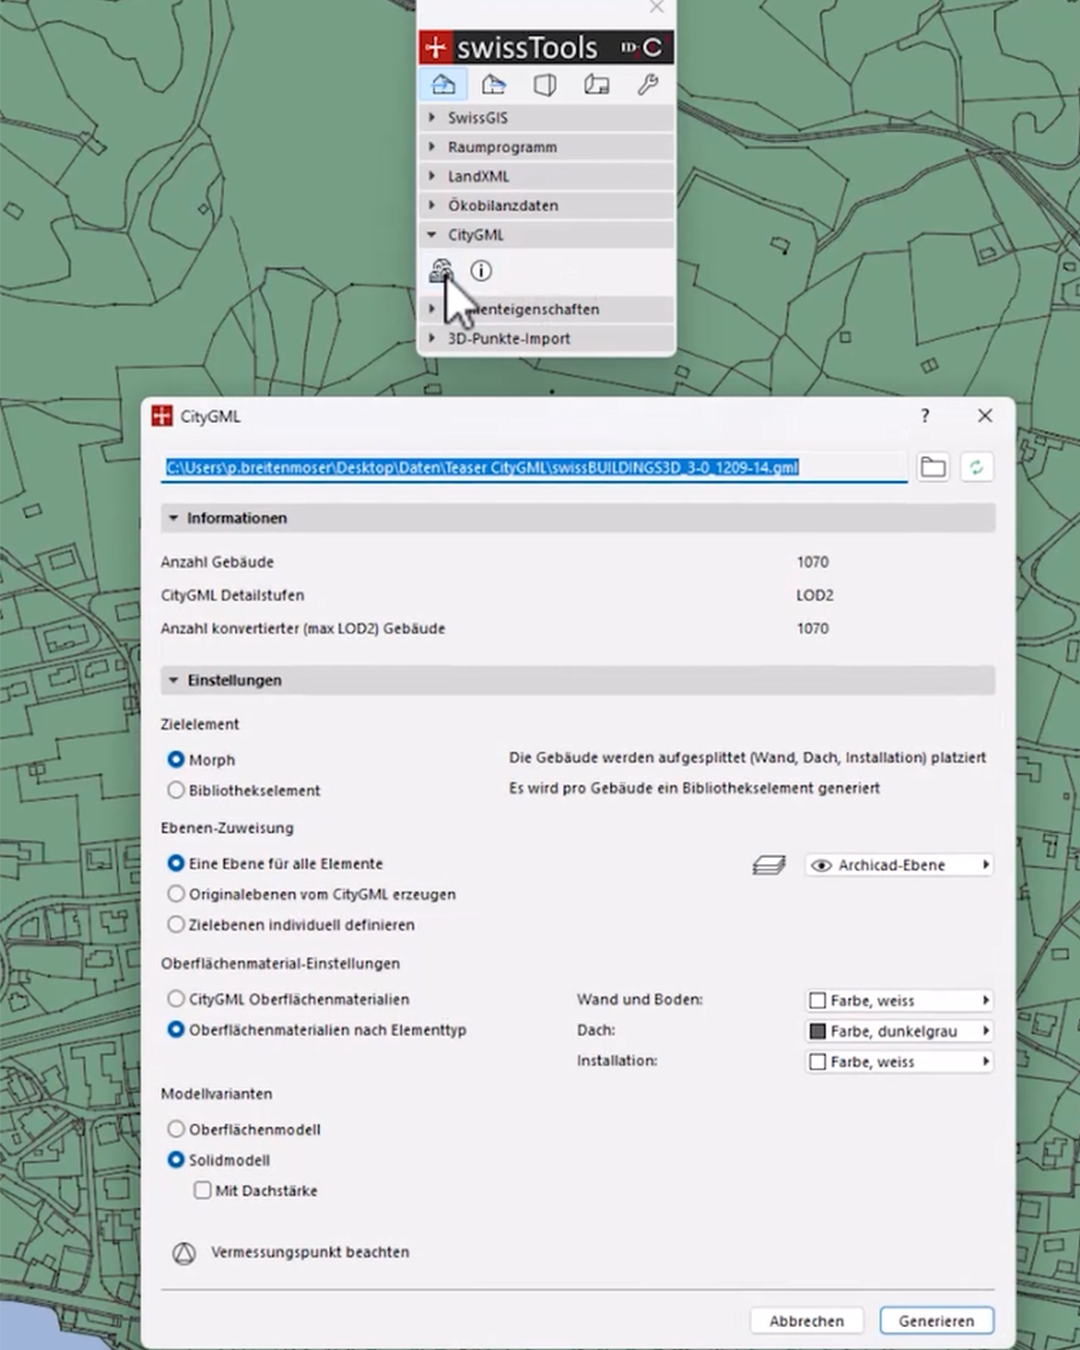Expand LandXML in swissTools palette
The width and height of the screenshot is (1080, 1350).
click(x=546, y=176)
